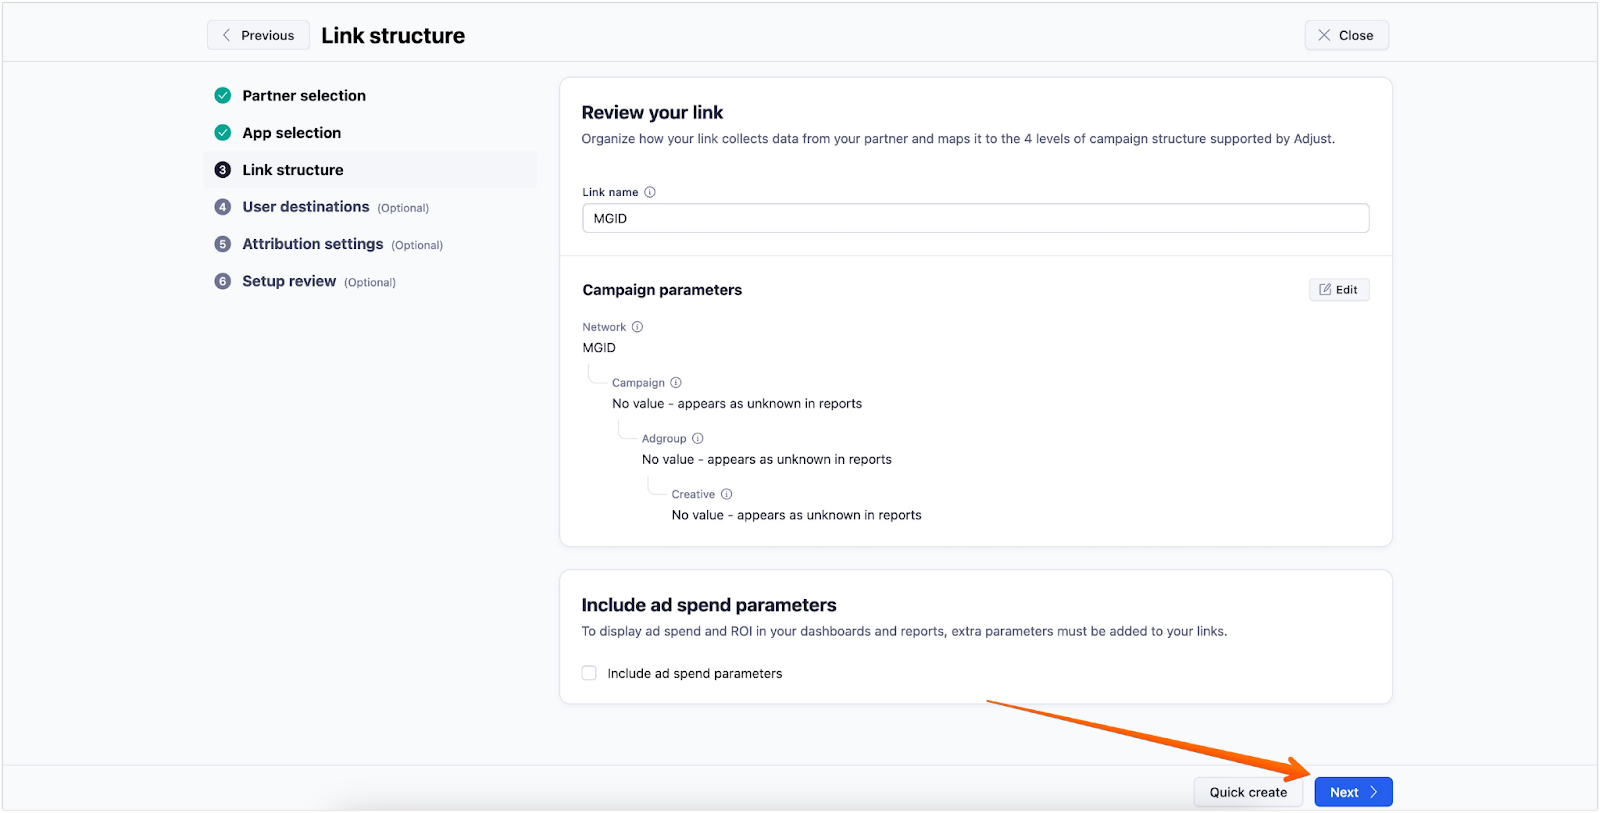Click the Quick create button
1600x813 pixels.
click(x=1248, y=792)
